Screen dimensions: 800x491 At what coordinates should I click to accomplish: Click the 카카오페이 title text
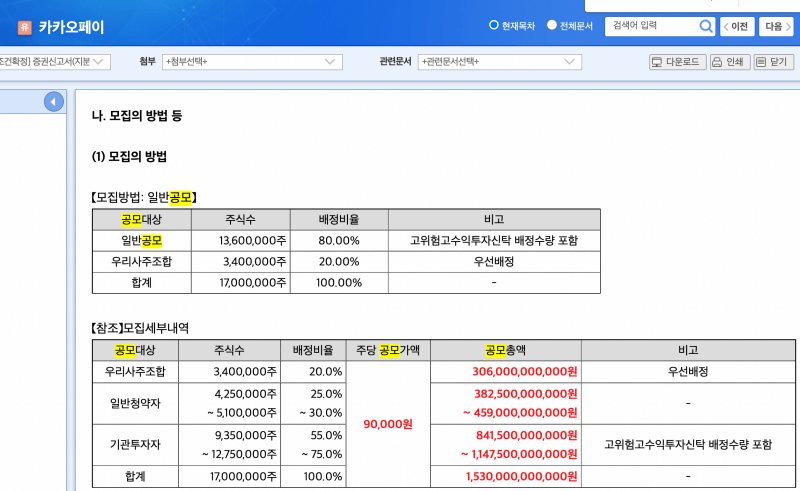(x=71, y=27)
